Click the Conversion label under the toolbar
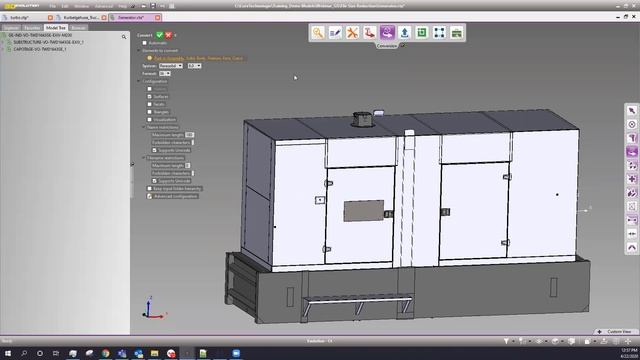This screenshot has width=640, height=360. [x=387, y=46]
